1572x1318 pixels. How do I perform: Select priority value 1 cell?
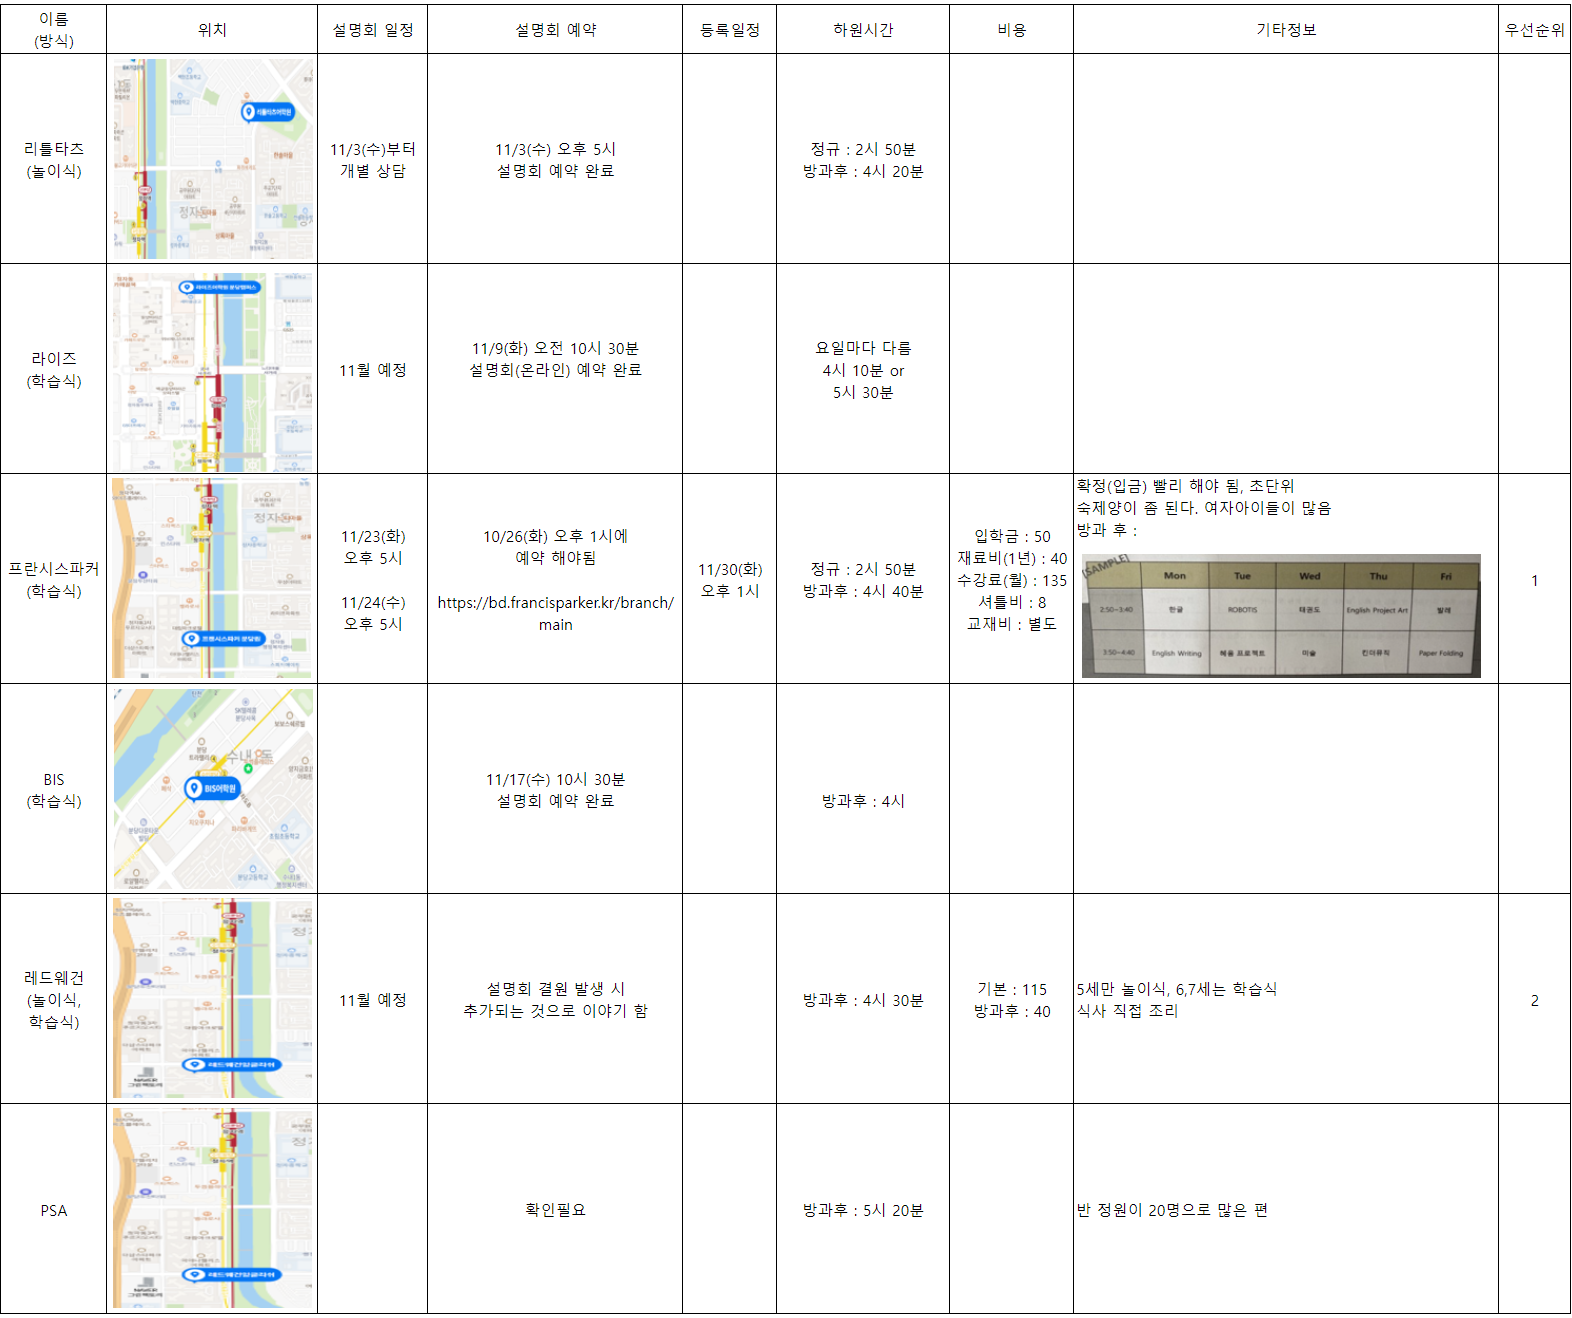tap(1534, 579)
